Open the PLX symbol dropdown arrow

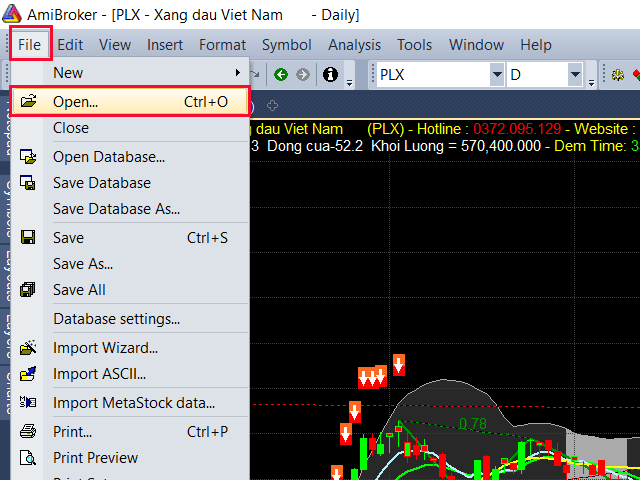tap(497, 74)
